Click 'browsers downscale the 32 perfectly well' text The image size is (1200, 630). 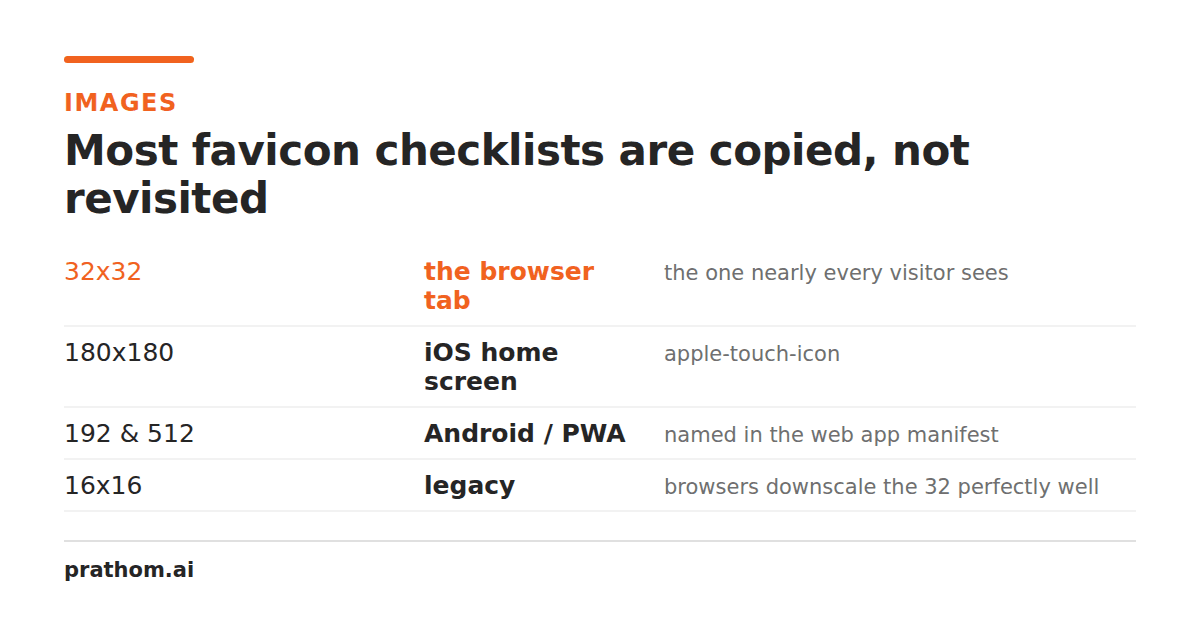881,487
